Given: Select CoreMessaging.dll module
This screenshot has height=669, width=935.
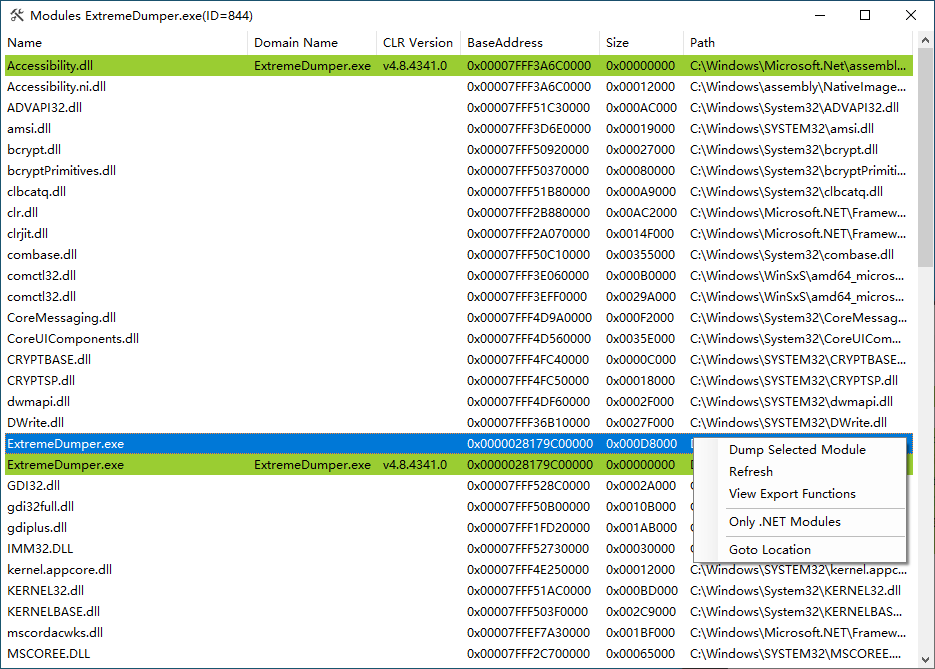Looking at the screenshot, I should [x=459, y=318].
